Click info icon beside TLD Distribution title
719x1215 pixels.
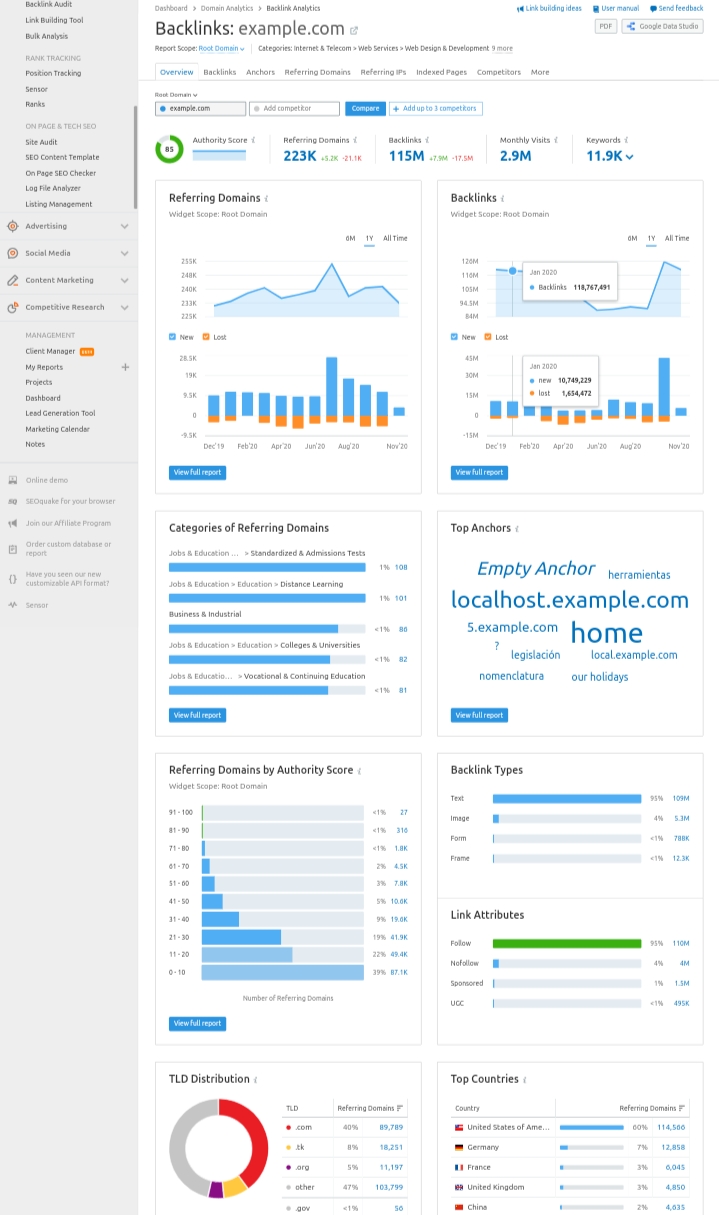click(x=256, y=1079)
